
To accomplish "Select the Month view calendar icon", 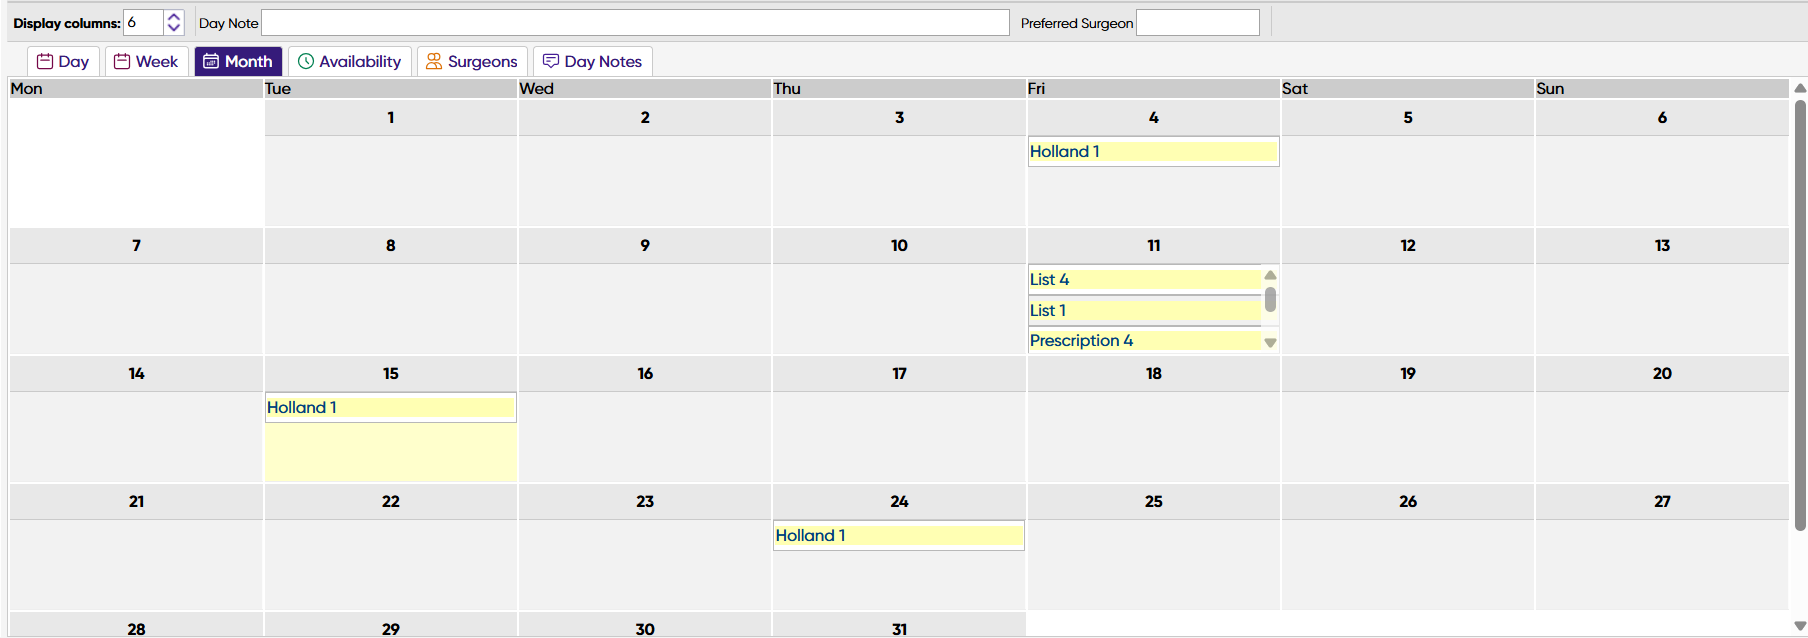I will coord(211,61).
